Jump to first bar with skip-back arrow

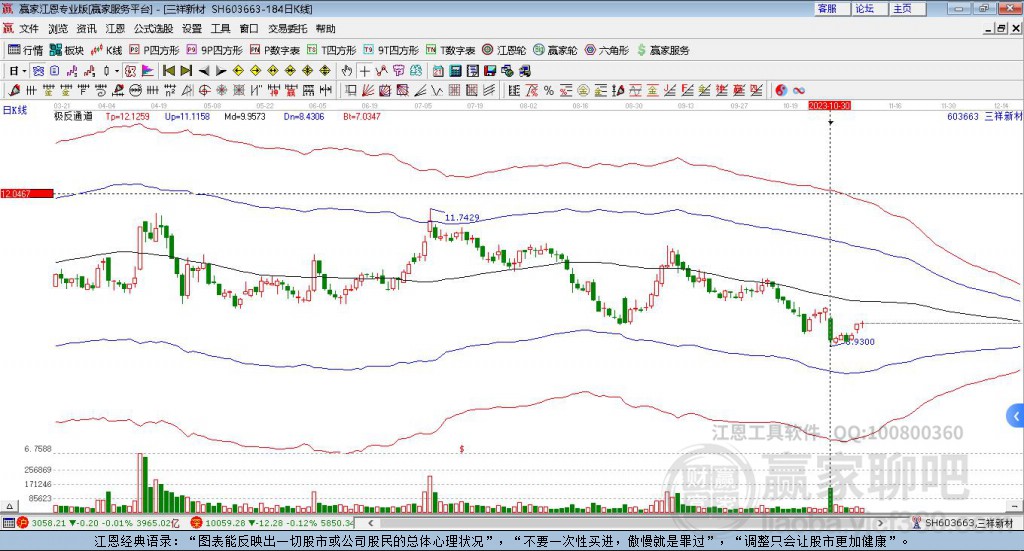click(168, 71)
